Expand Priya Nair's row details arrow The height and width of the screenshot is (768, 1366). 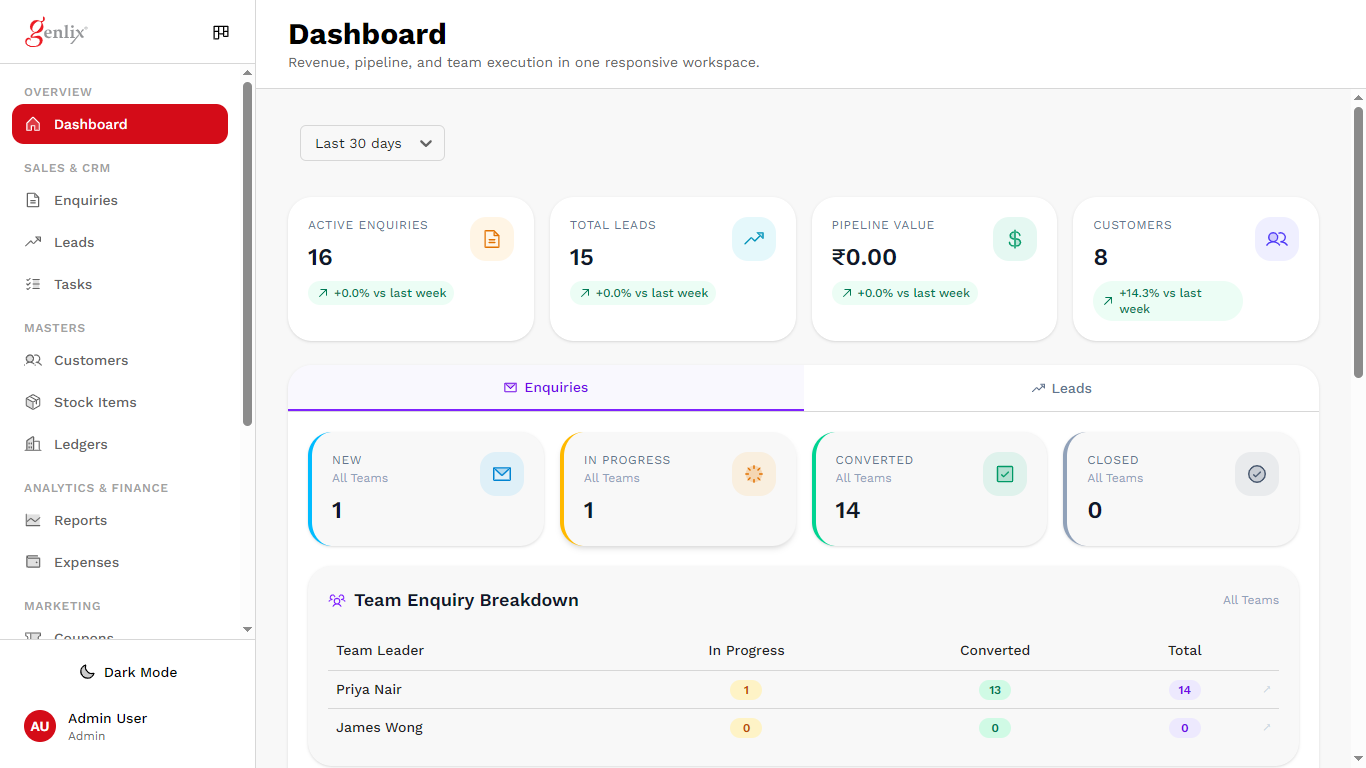click(1268, 689)
